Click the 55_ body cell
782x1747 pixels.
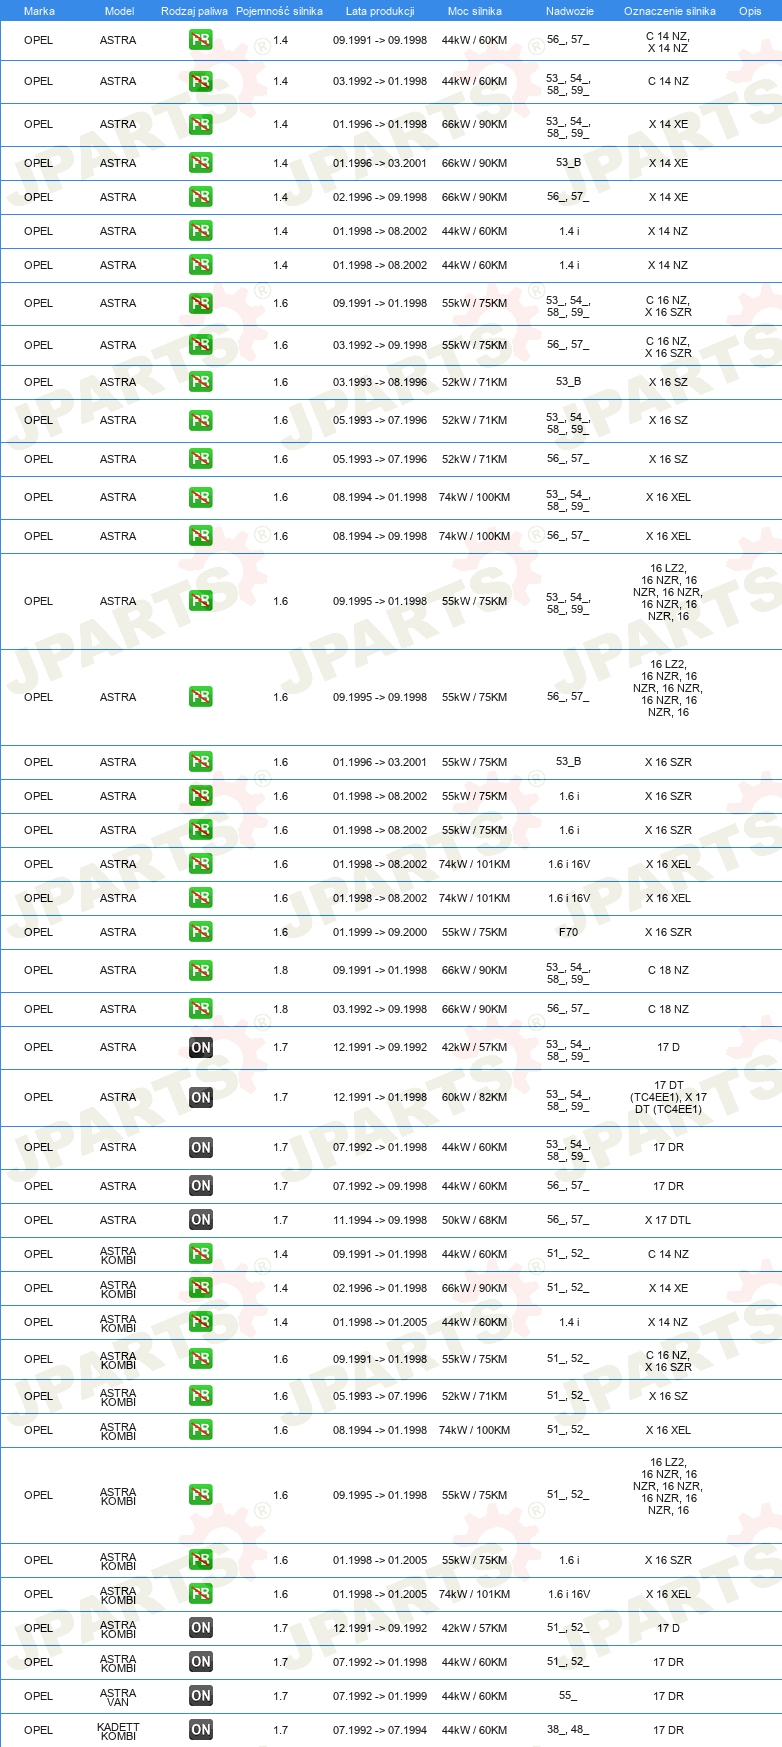pos(568,1696)
